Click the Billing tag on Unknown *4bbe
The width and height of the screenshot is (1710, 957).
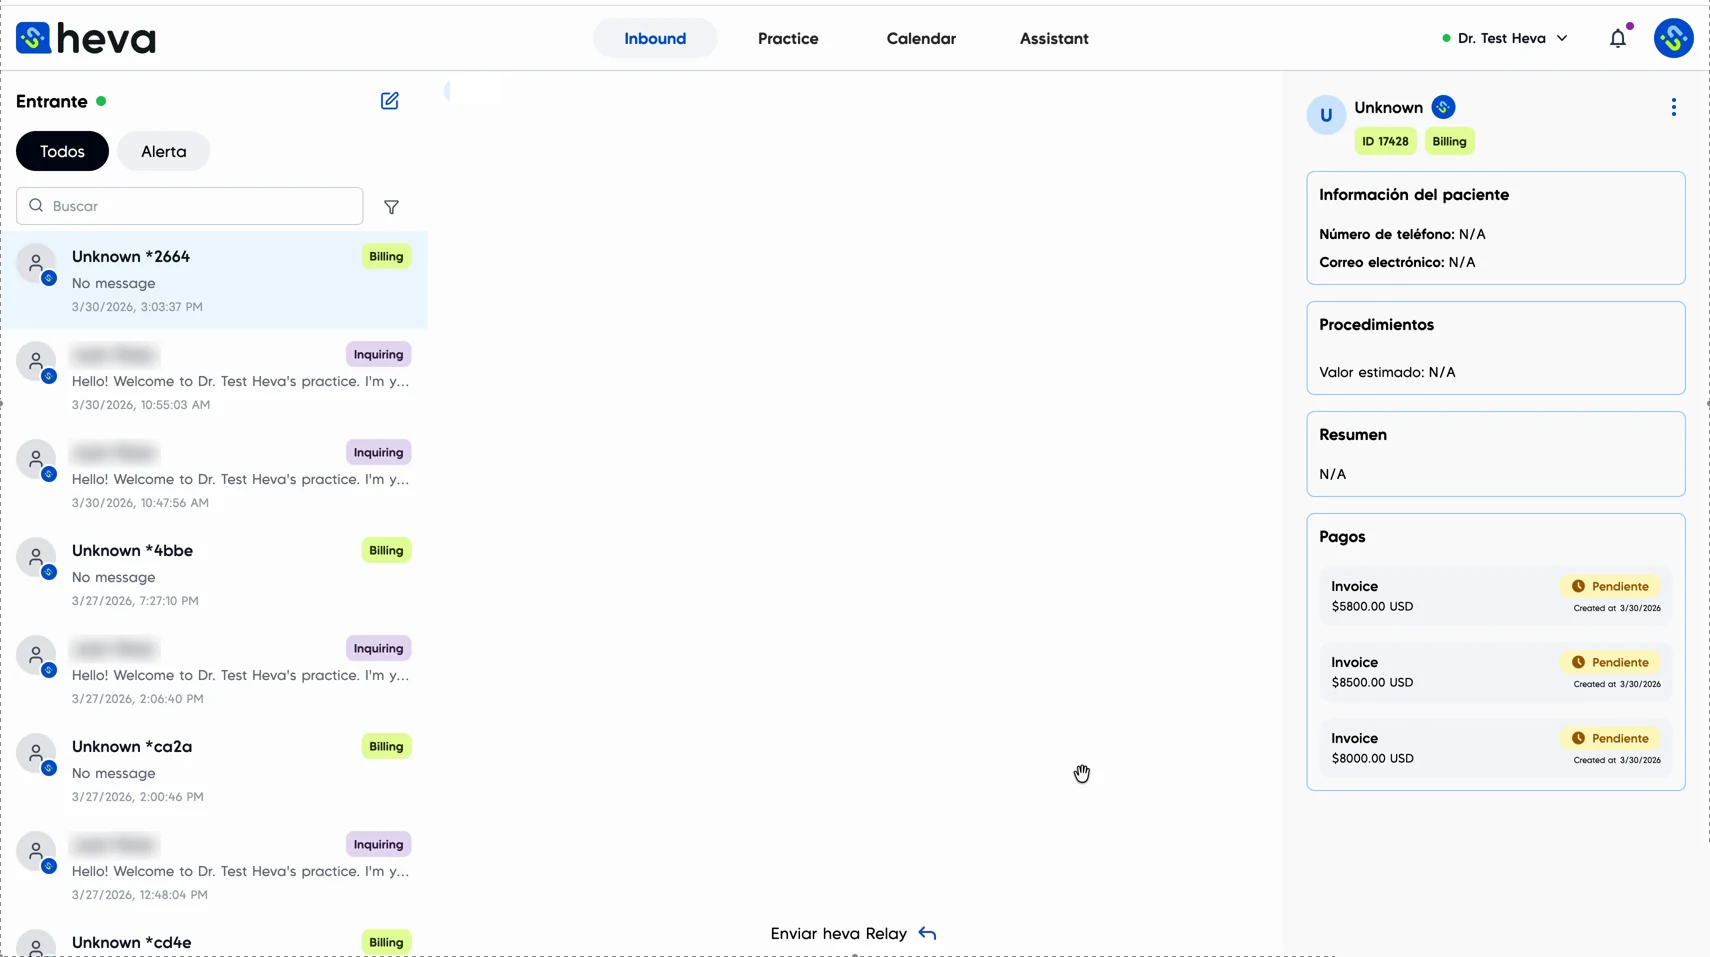[386, 550]
